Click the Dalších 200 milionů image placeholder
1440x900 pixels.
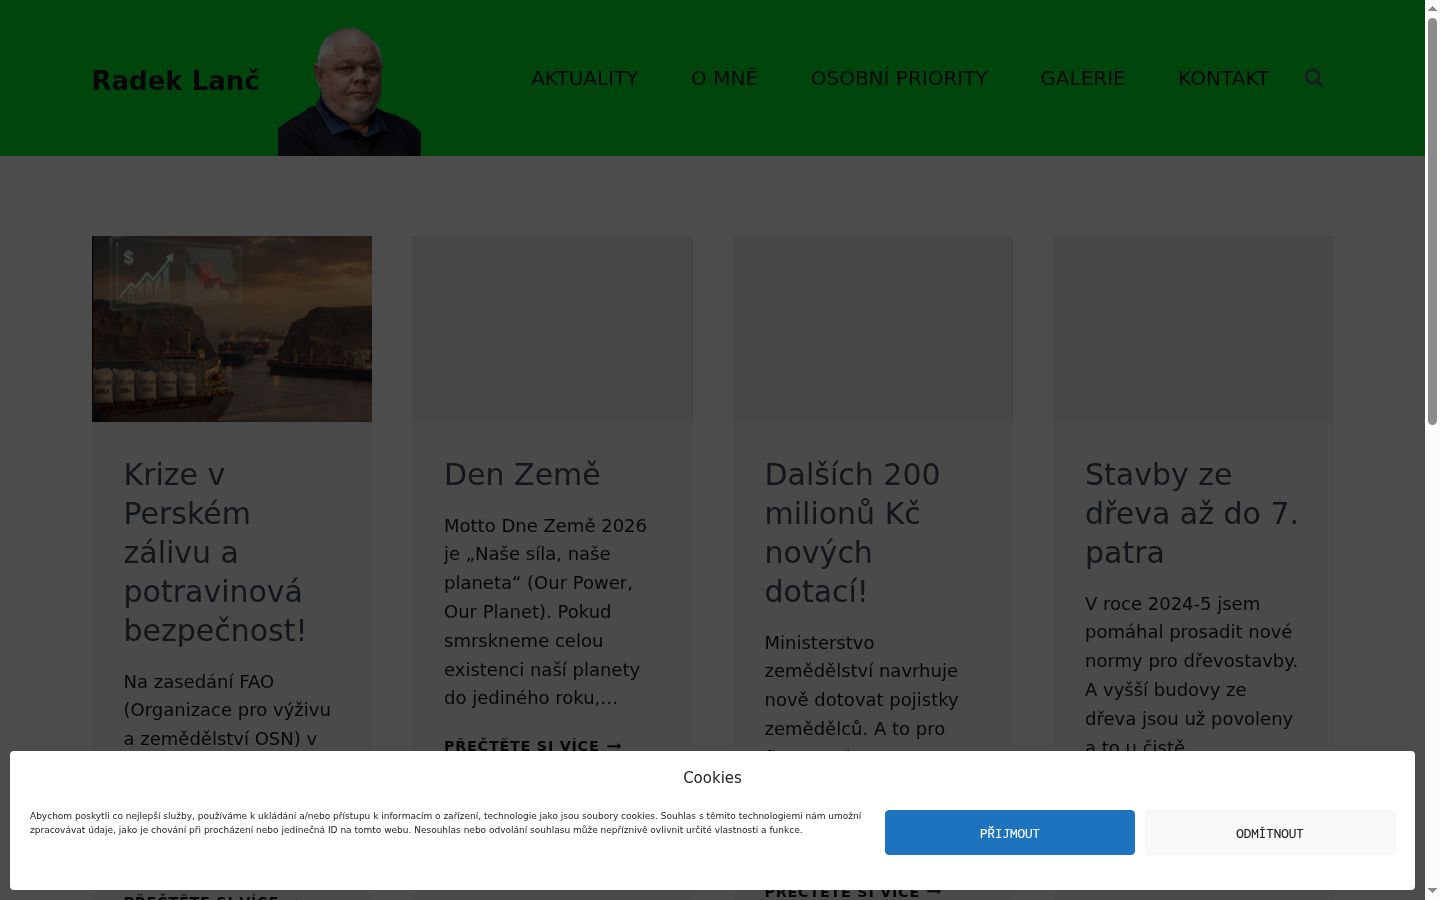873,329
